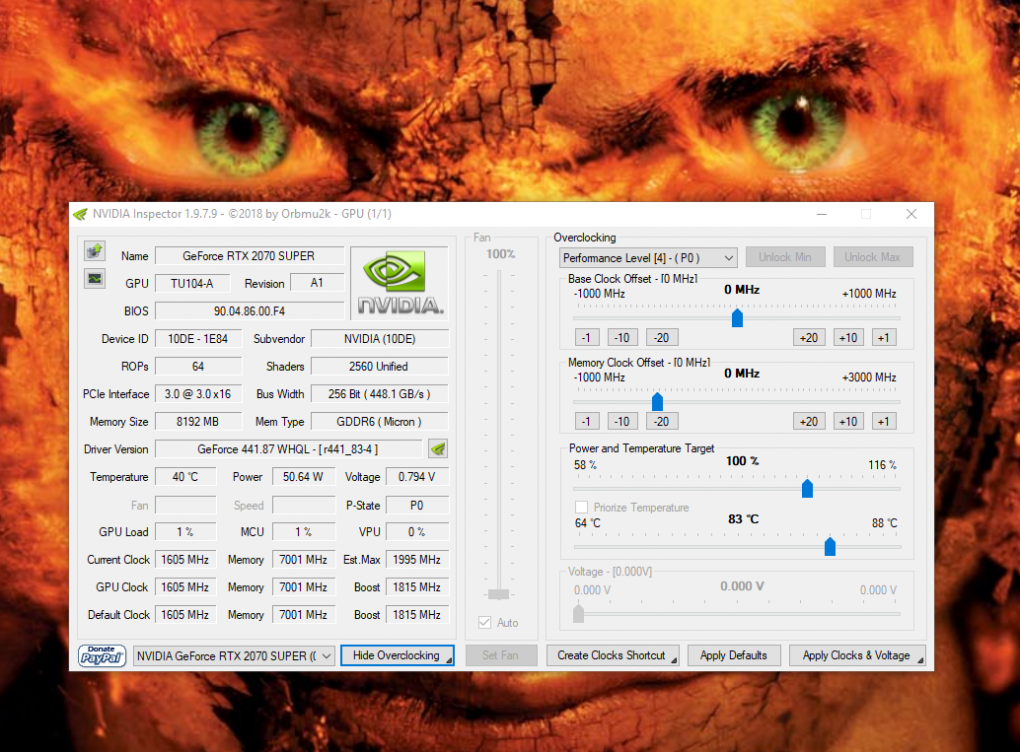This screenshot has height=752, width=1020.
Task: Click +20 under Base Clock Offset
Action: click(809, 338)
